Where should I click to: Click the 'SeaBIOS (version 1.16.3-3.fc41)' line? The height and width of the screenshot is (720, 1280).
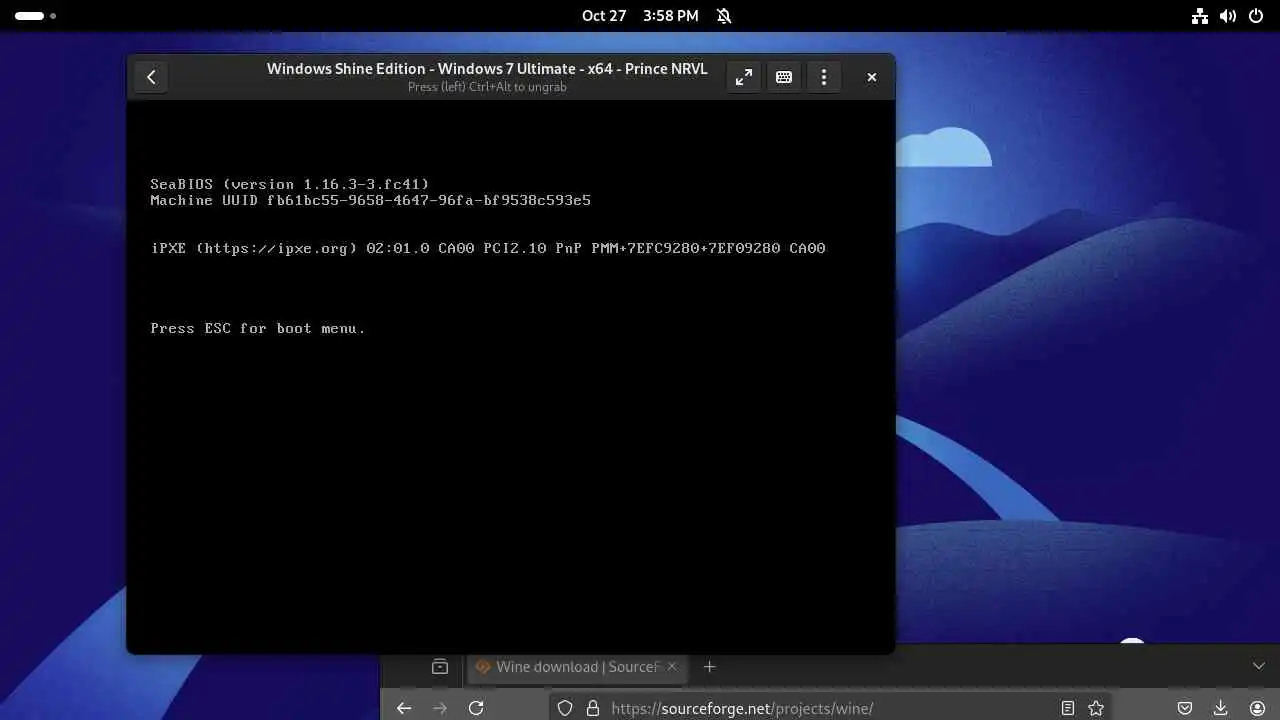pyautogui.click(x=290, y=184)
